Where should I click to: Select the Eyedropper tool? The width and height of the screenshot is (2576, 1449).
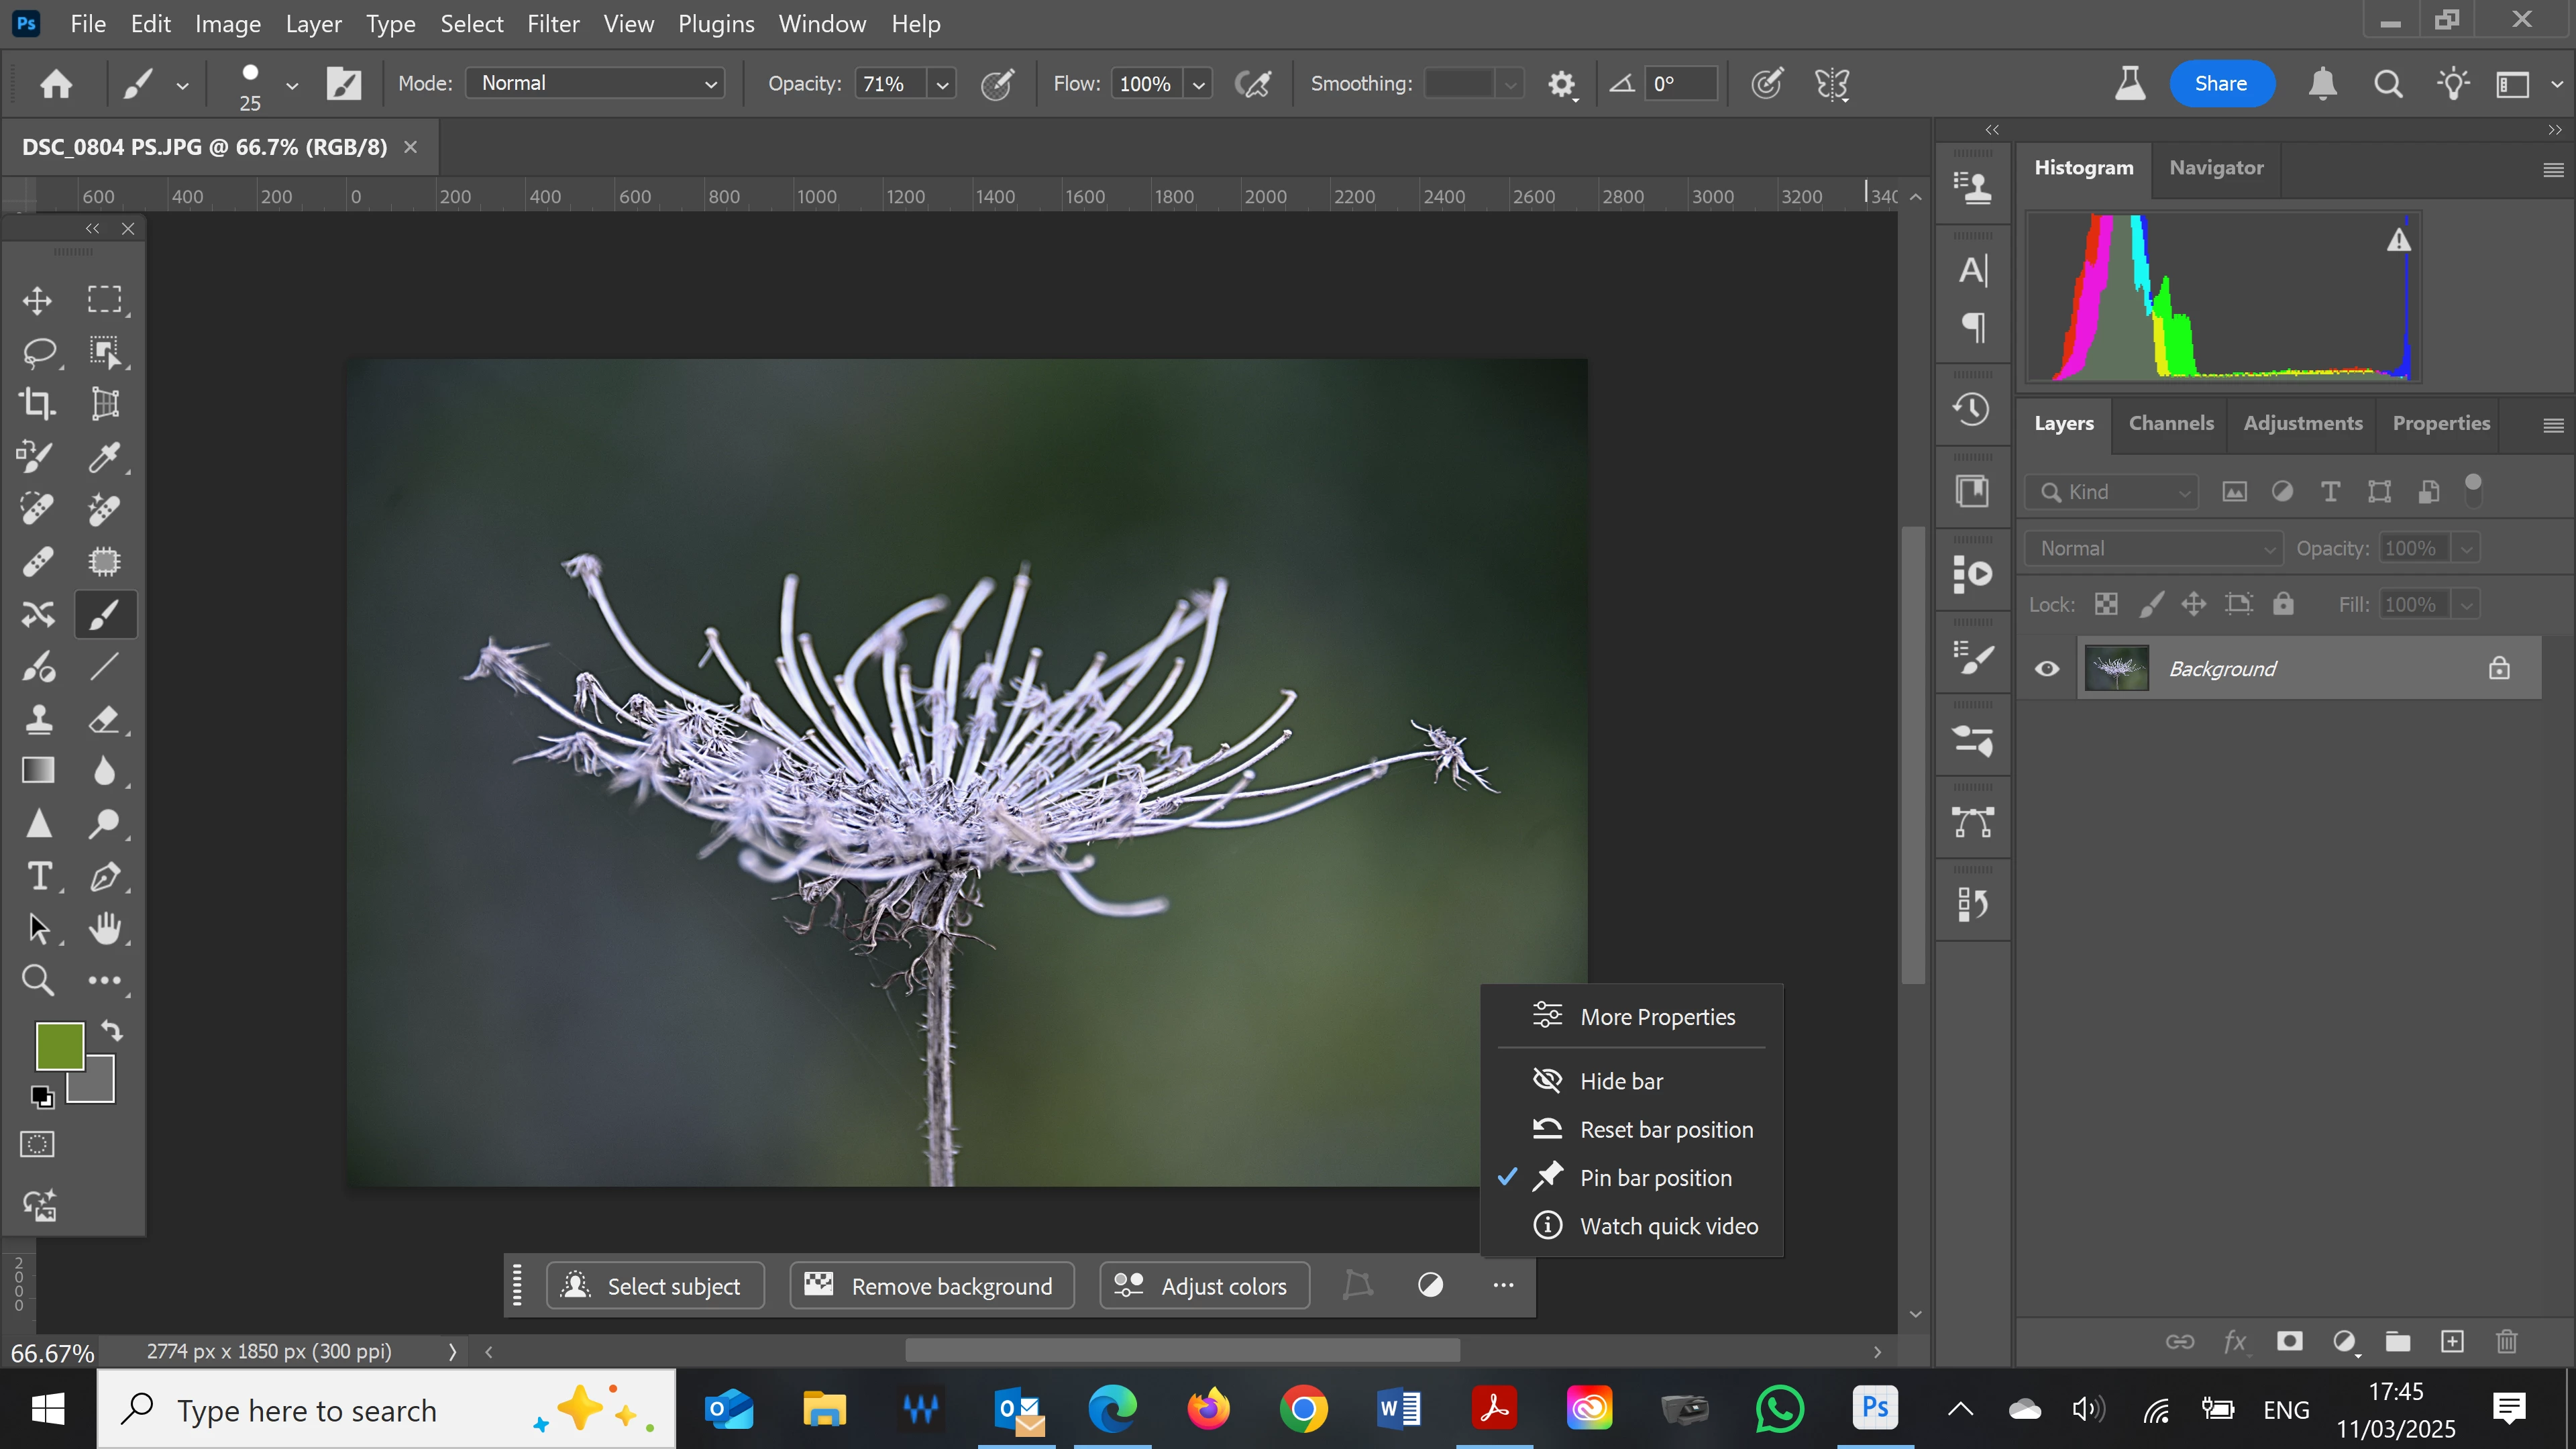(104, 457)
